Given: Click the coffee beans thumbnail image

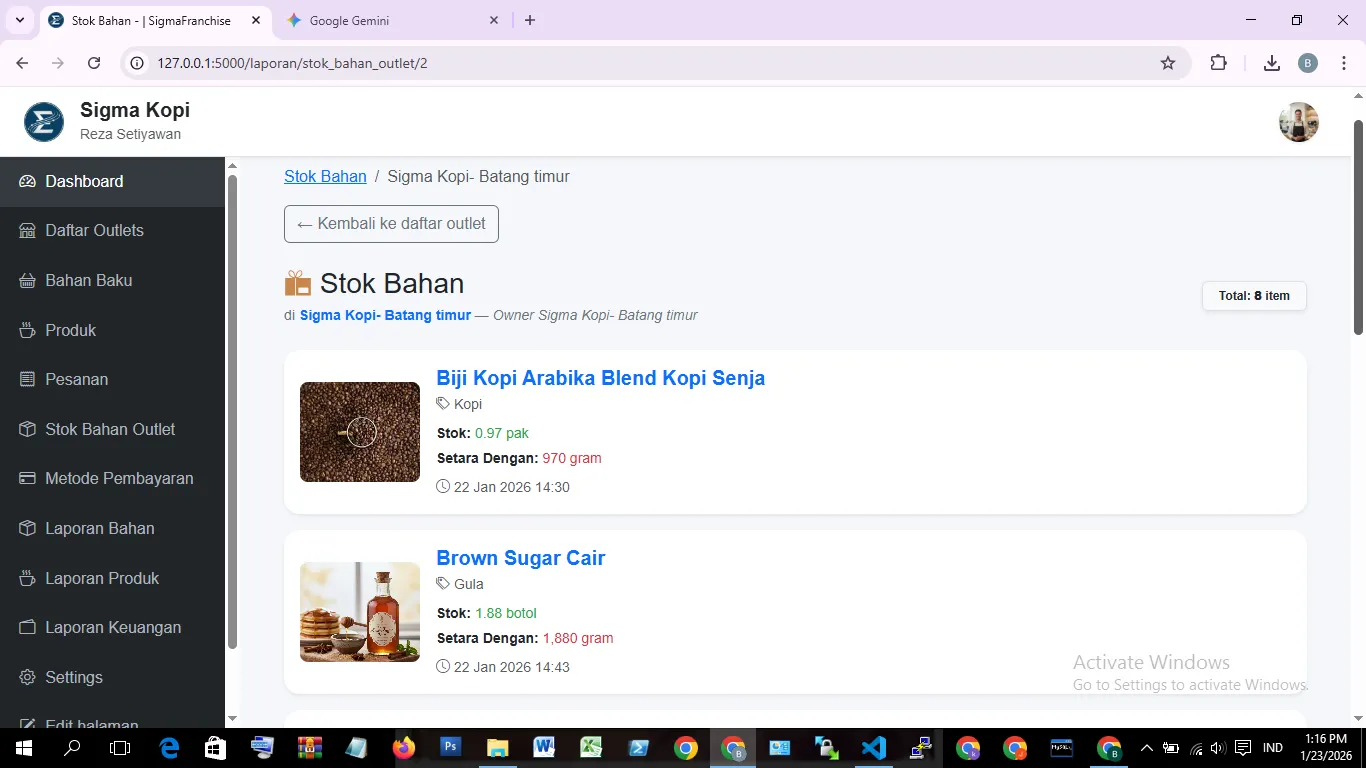Looking at the screenshot, I should [360, 432].
